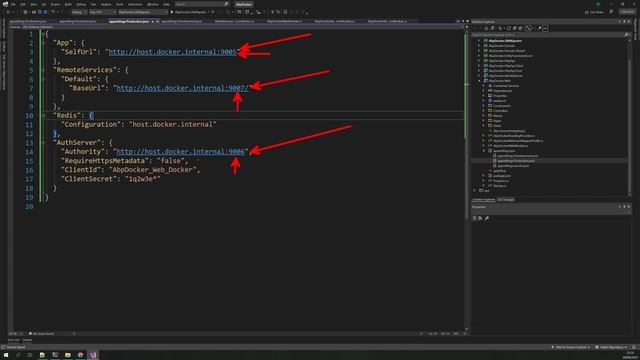Close the active appsettings.Production.json tab
Viewport: 640px width, 360px height.
[158, 21]
